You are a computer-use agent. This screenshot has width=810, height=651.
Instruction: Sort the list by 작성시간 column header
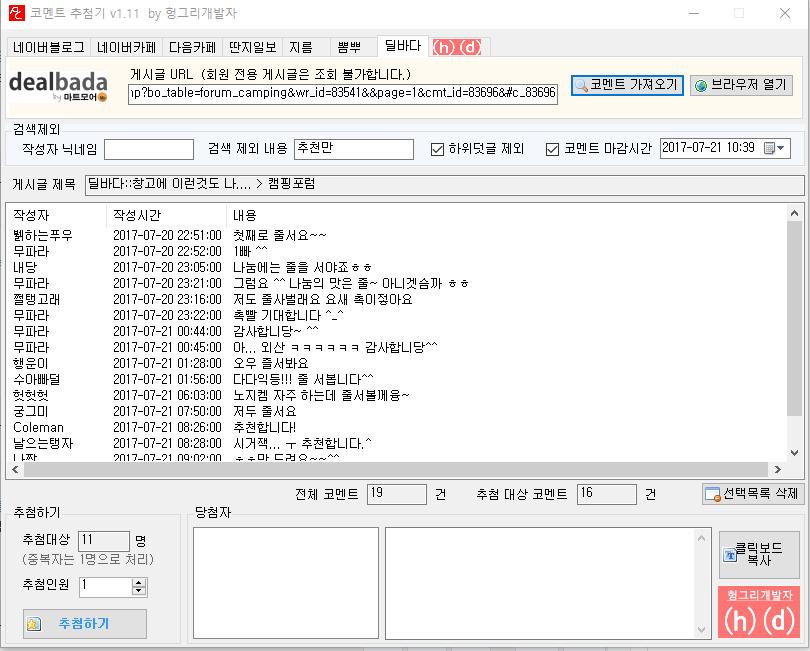pos(137,215)
